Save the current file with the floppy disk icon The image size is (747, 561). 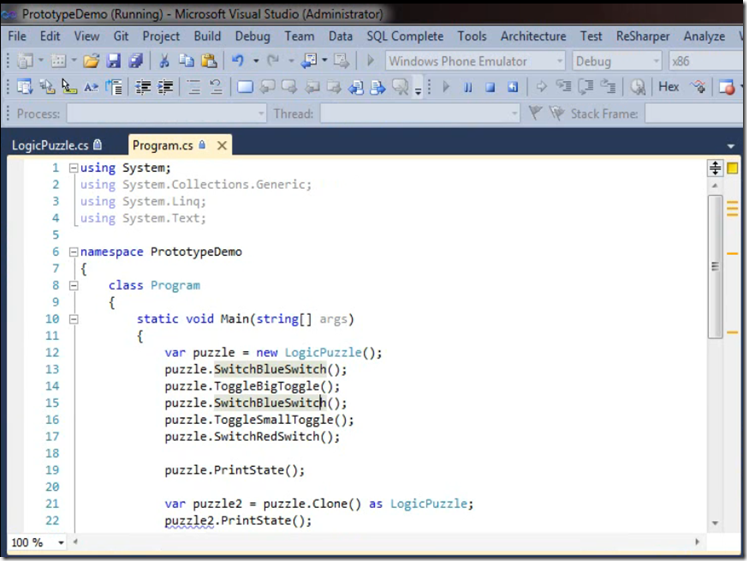[113, 61]
